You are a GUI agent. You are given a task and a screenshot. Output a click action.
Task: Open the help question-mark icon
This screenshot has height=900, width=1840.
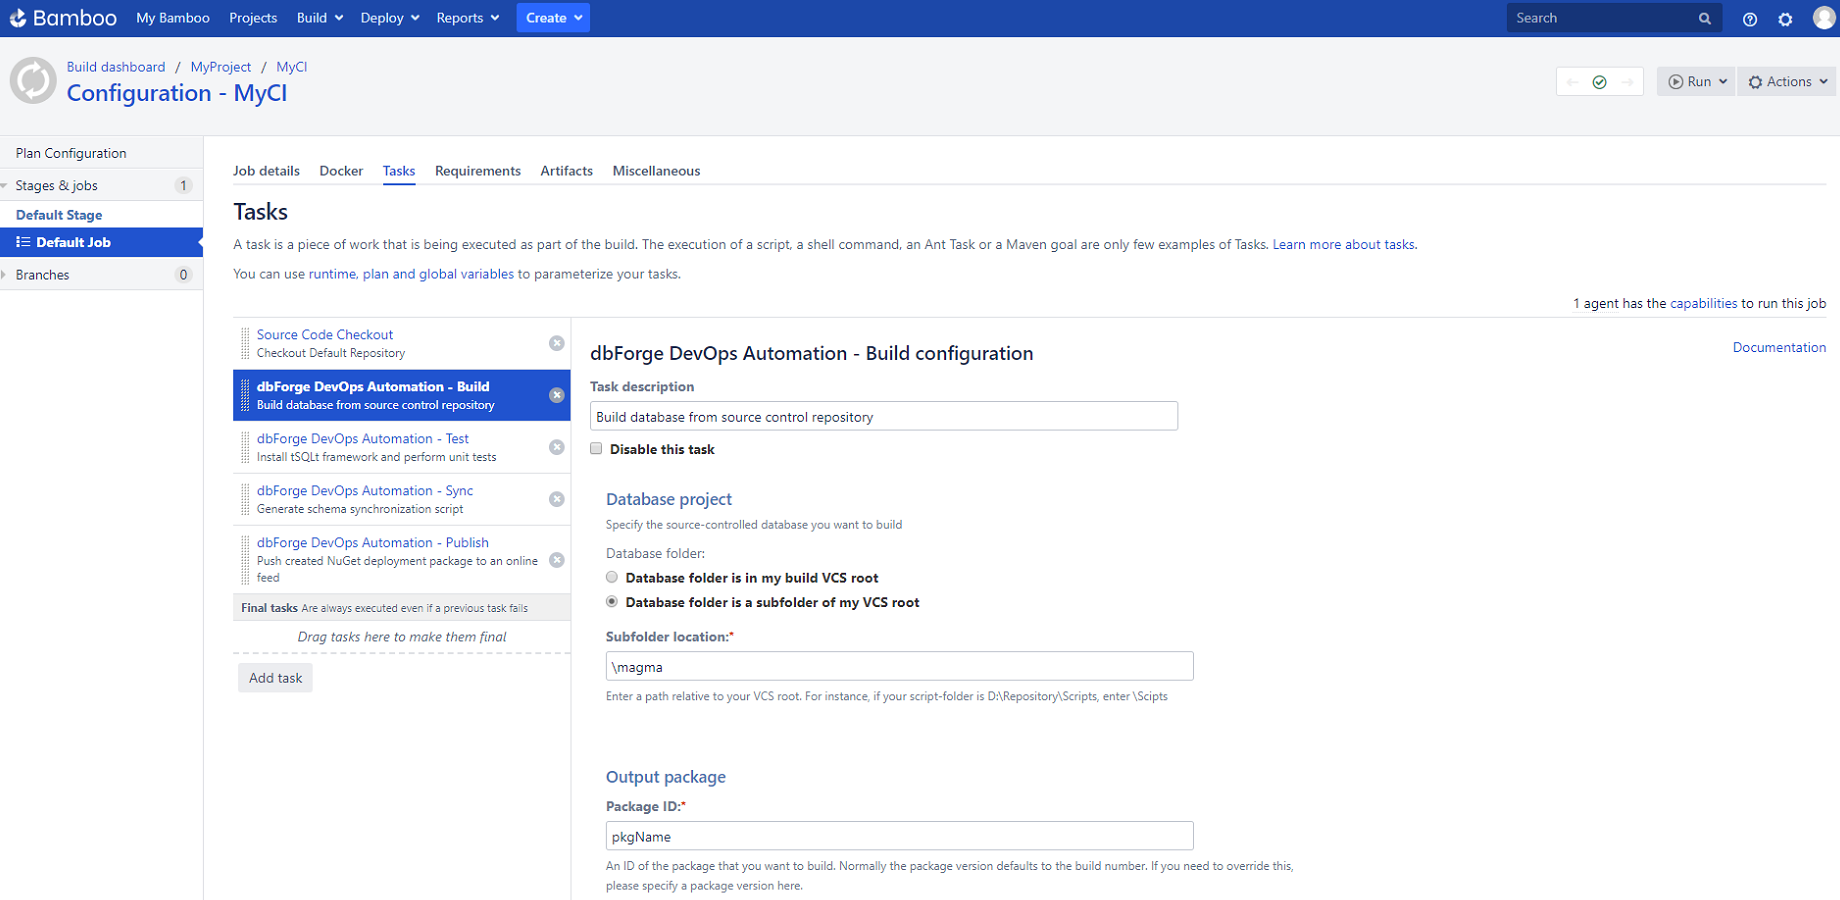[x=1749, y=19]
